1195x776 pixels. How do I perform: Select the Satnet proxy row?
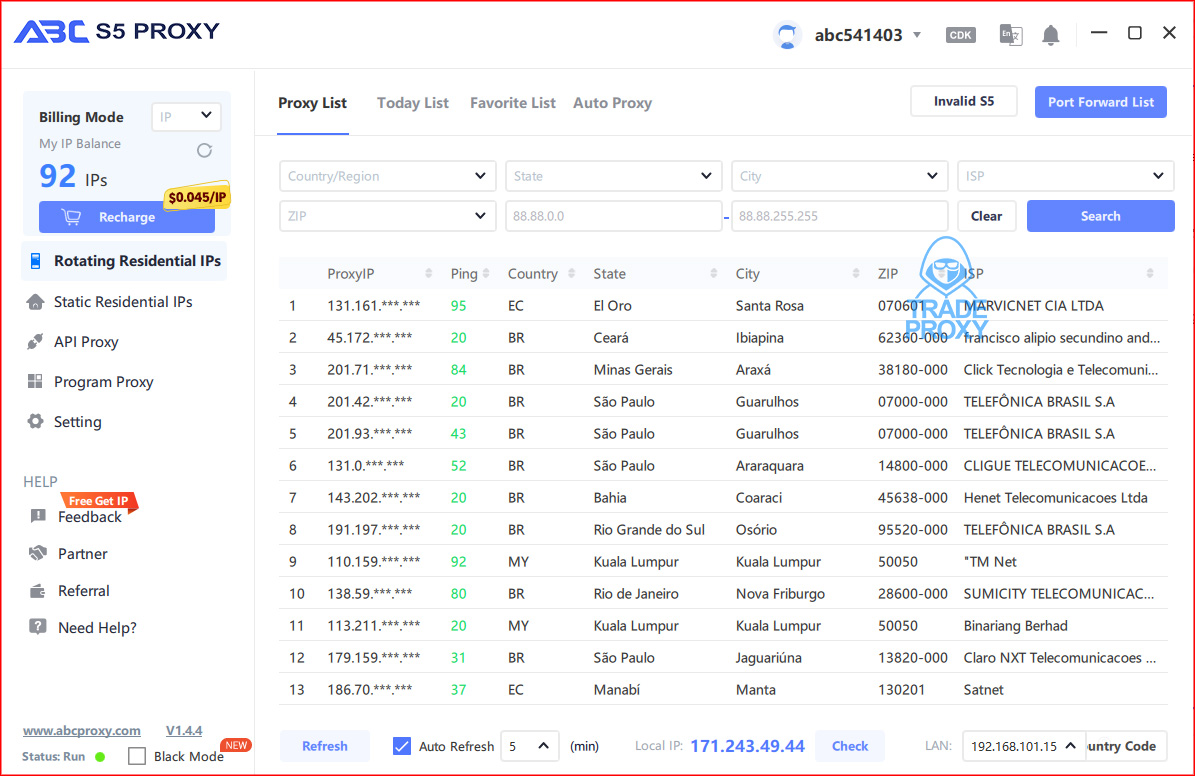point(723,690)
